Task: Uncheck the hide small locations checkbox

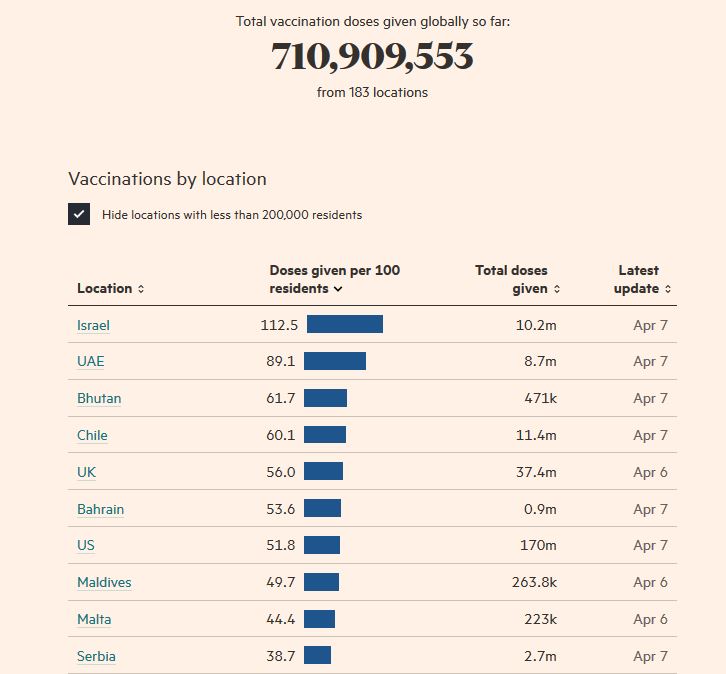Action: (x=79, y=214)
